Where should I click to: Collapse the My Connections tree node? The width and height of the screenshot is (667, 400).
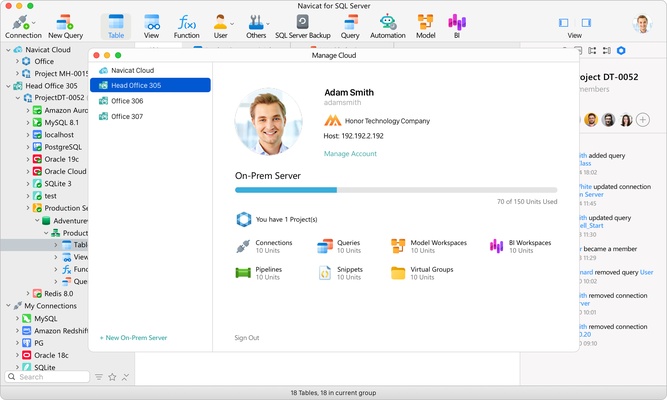[x=8, y=306]
